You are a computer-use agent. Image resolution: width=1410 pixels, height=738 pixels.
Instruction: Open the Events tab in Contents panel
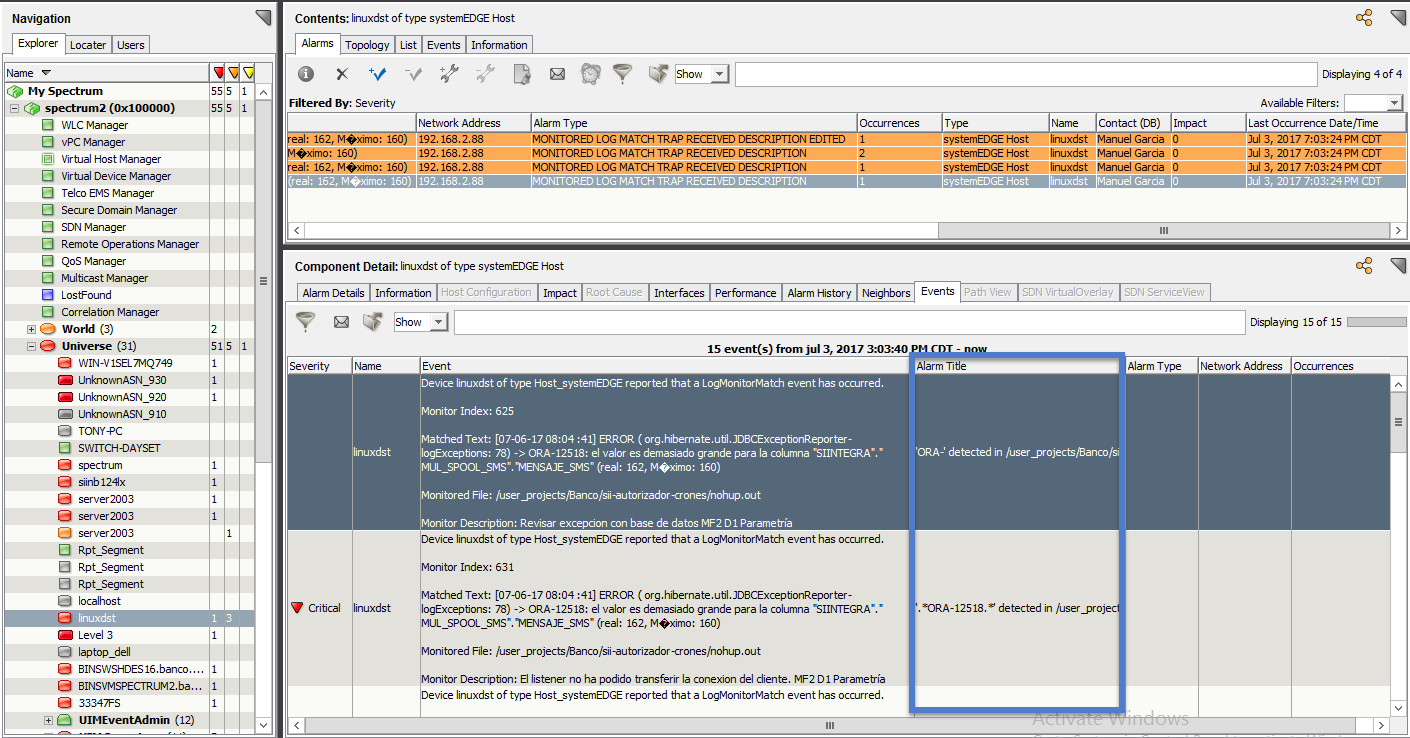[444, 45]
